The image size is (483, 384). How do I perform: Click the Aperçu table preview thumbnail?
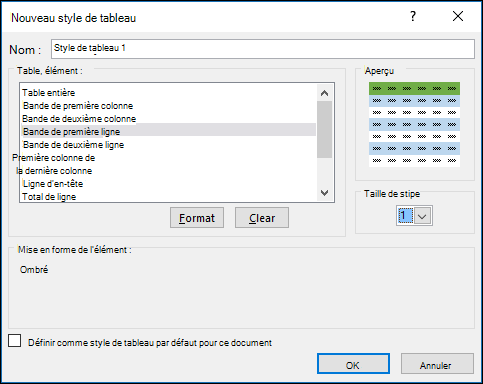tap(414, 124)
